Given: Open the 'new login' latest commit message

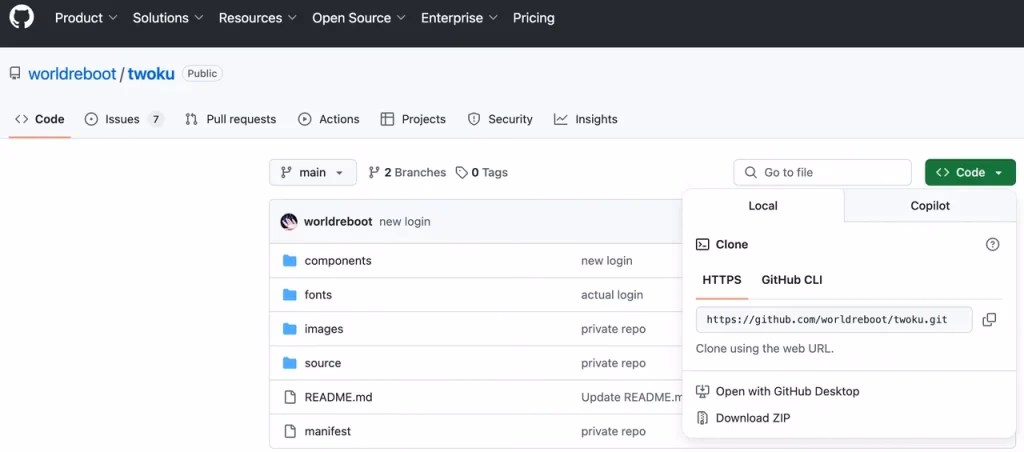Looking at the screenshot, I should point(405,221).
